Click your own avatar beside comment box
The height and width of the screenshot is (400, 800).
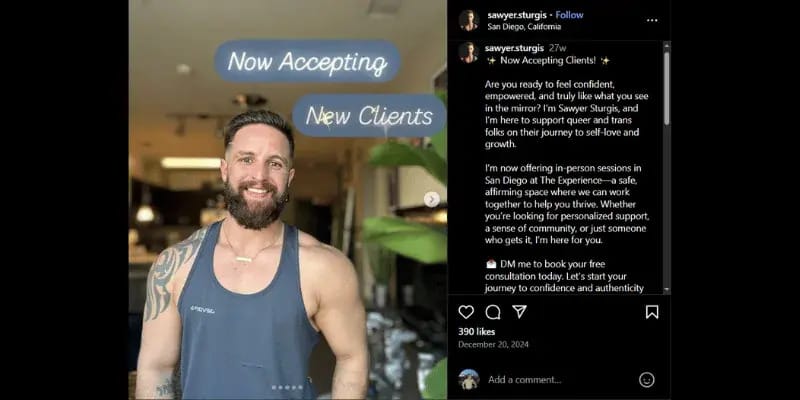pyautogui.click(x=469, y=380)
